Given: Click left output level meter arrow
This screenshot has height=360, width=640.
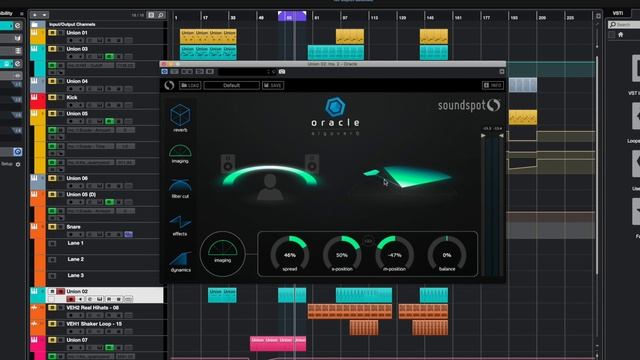Looking at the screenshot, I should click(x=483, y=136).
